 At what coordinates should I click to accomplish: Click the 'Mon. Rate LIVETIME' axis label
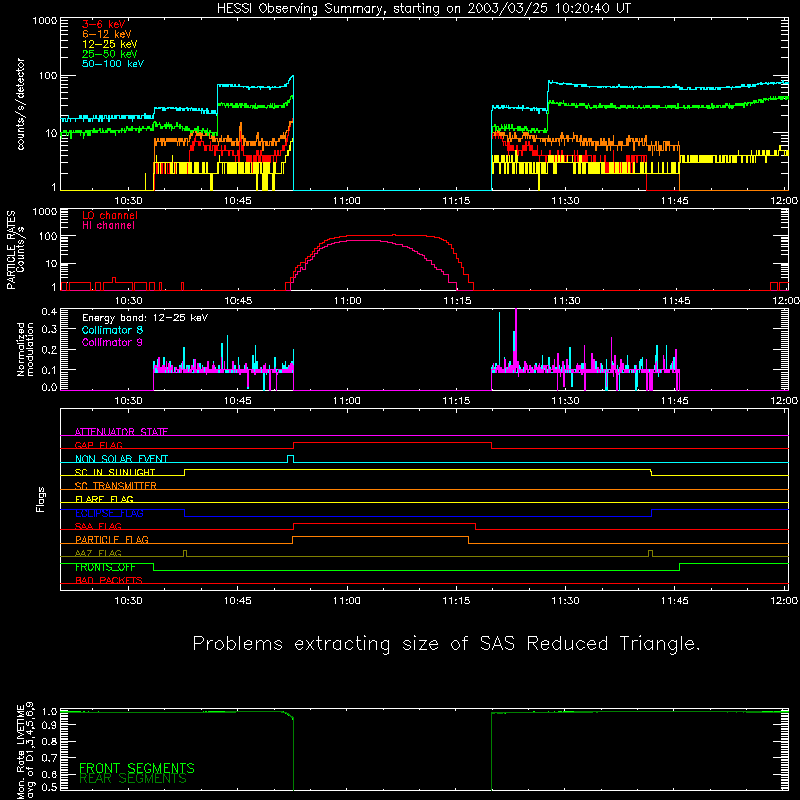coord(20,750)
